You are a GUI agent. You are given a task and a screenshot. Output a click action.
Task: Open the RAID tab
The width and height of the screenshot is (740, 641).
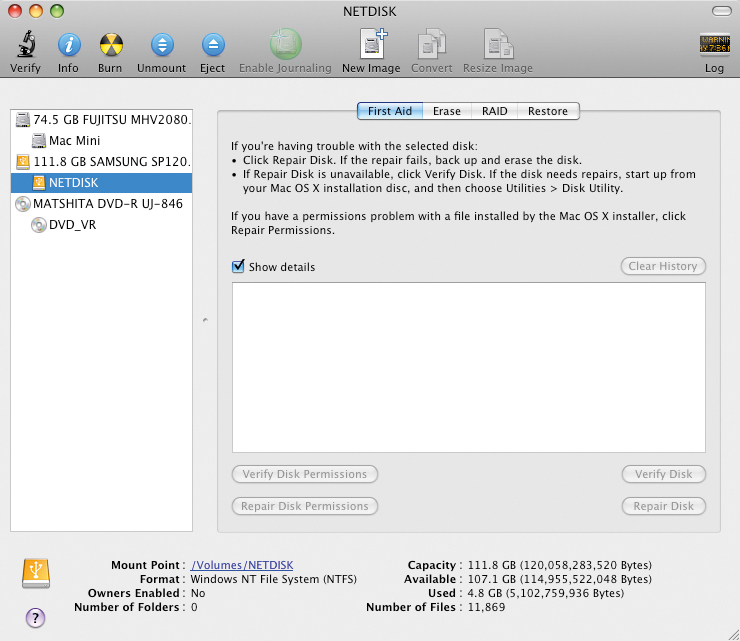(494, 111)
